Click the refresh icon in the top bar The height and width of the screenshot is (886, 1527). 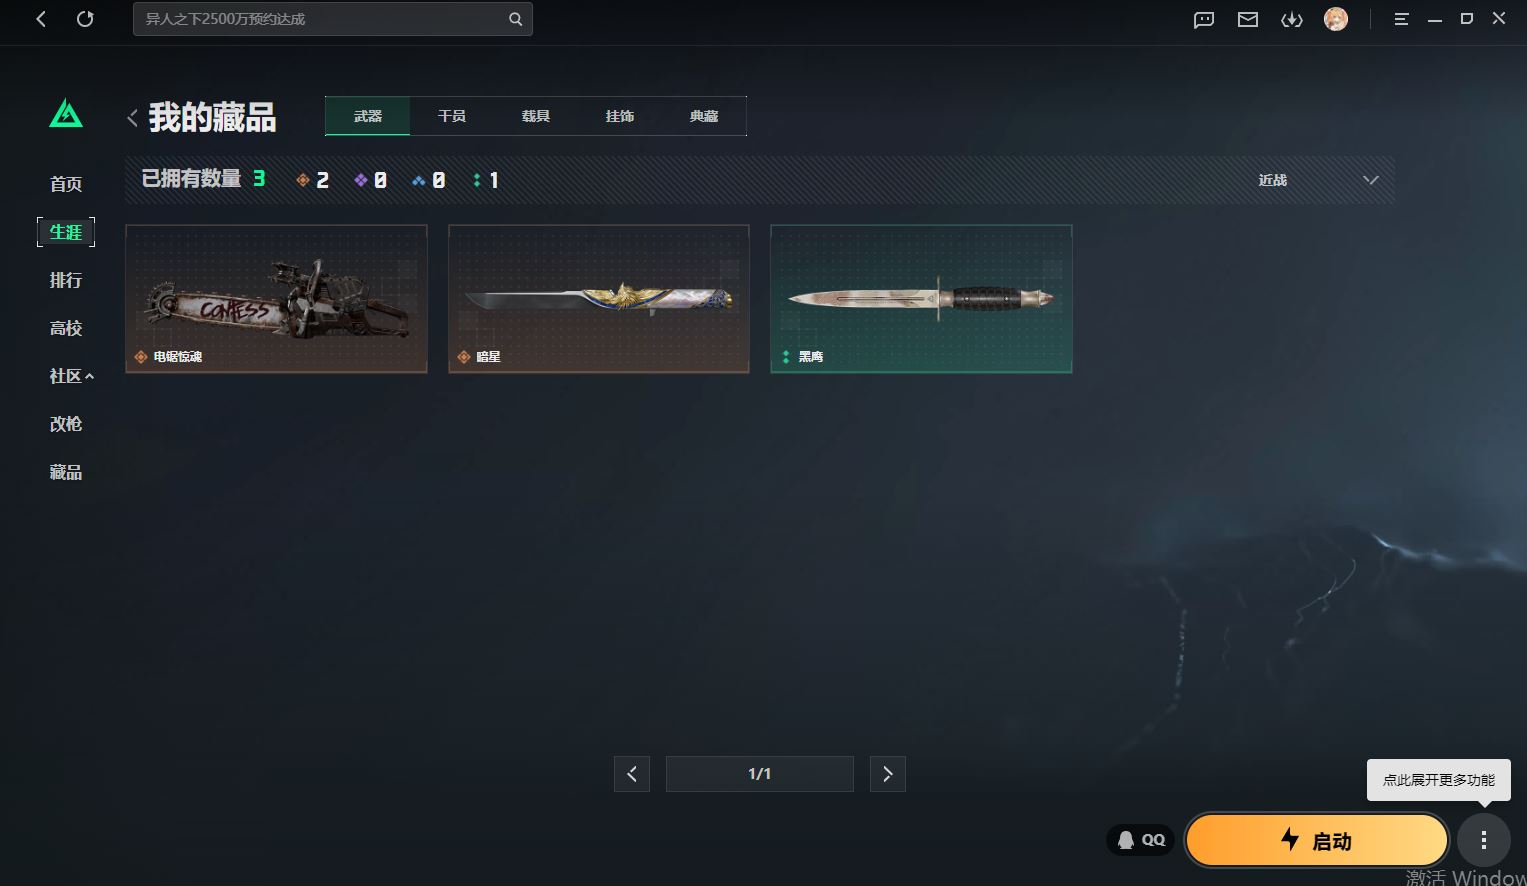pyautogui.click(x=85, y=19)
